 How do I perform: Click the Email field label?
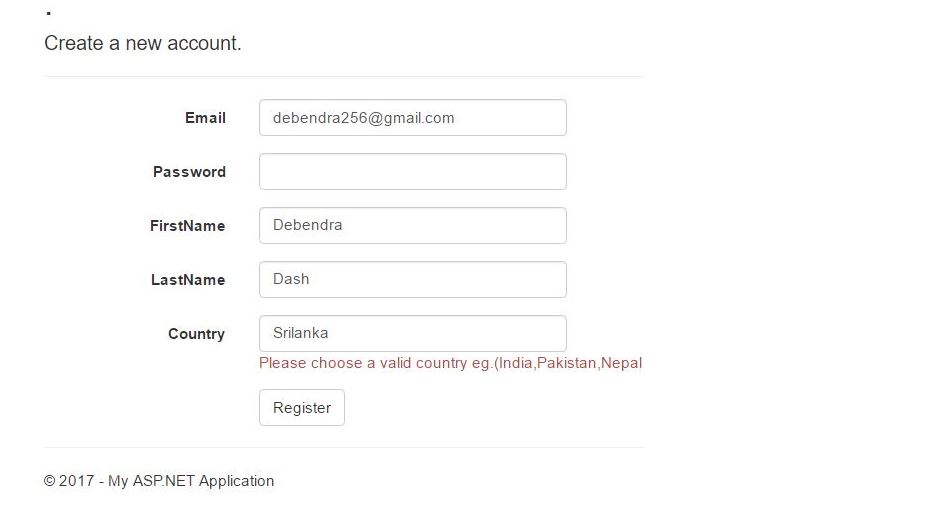(205, 118)
